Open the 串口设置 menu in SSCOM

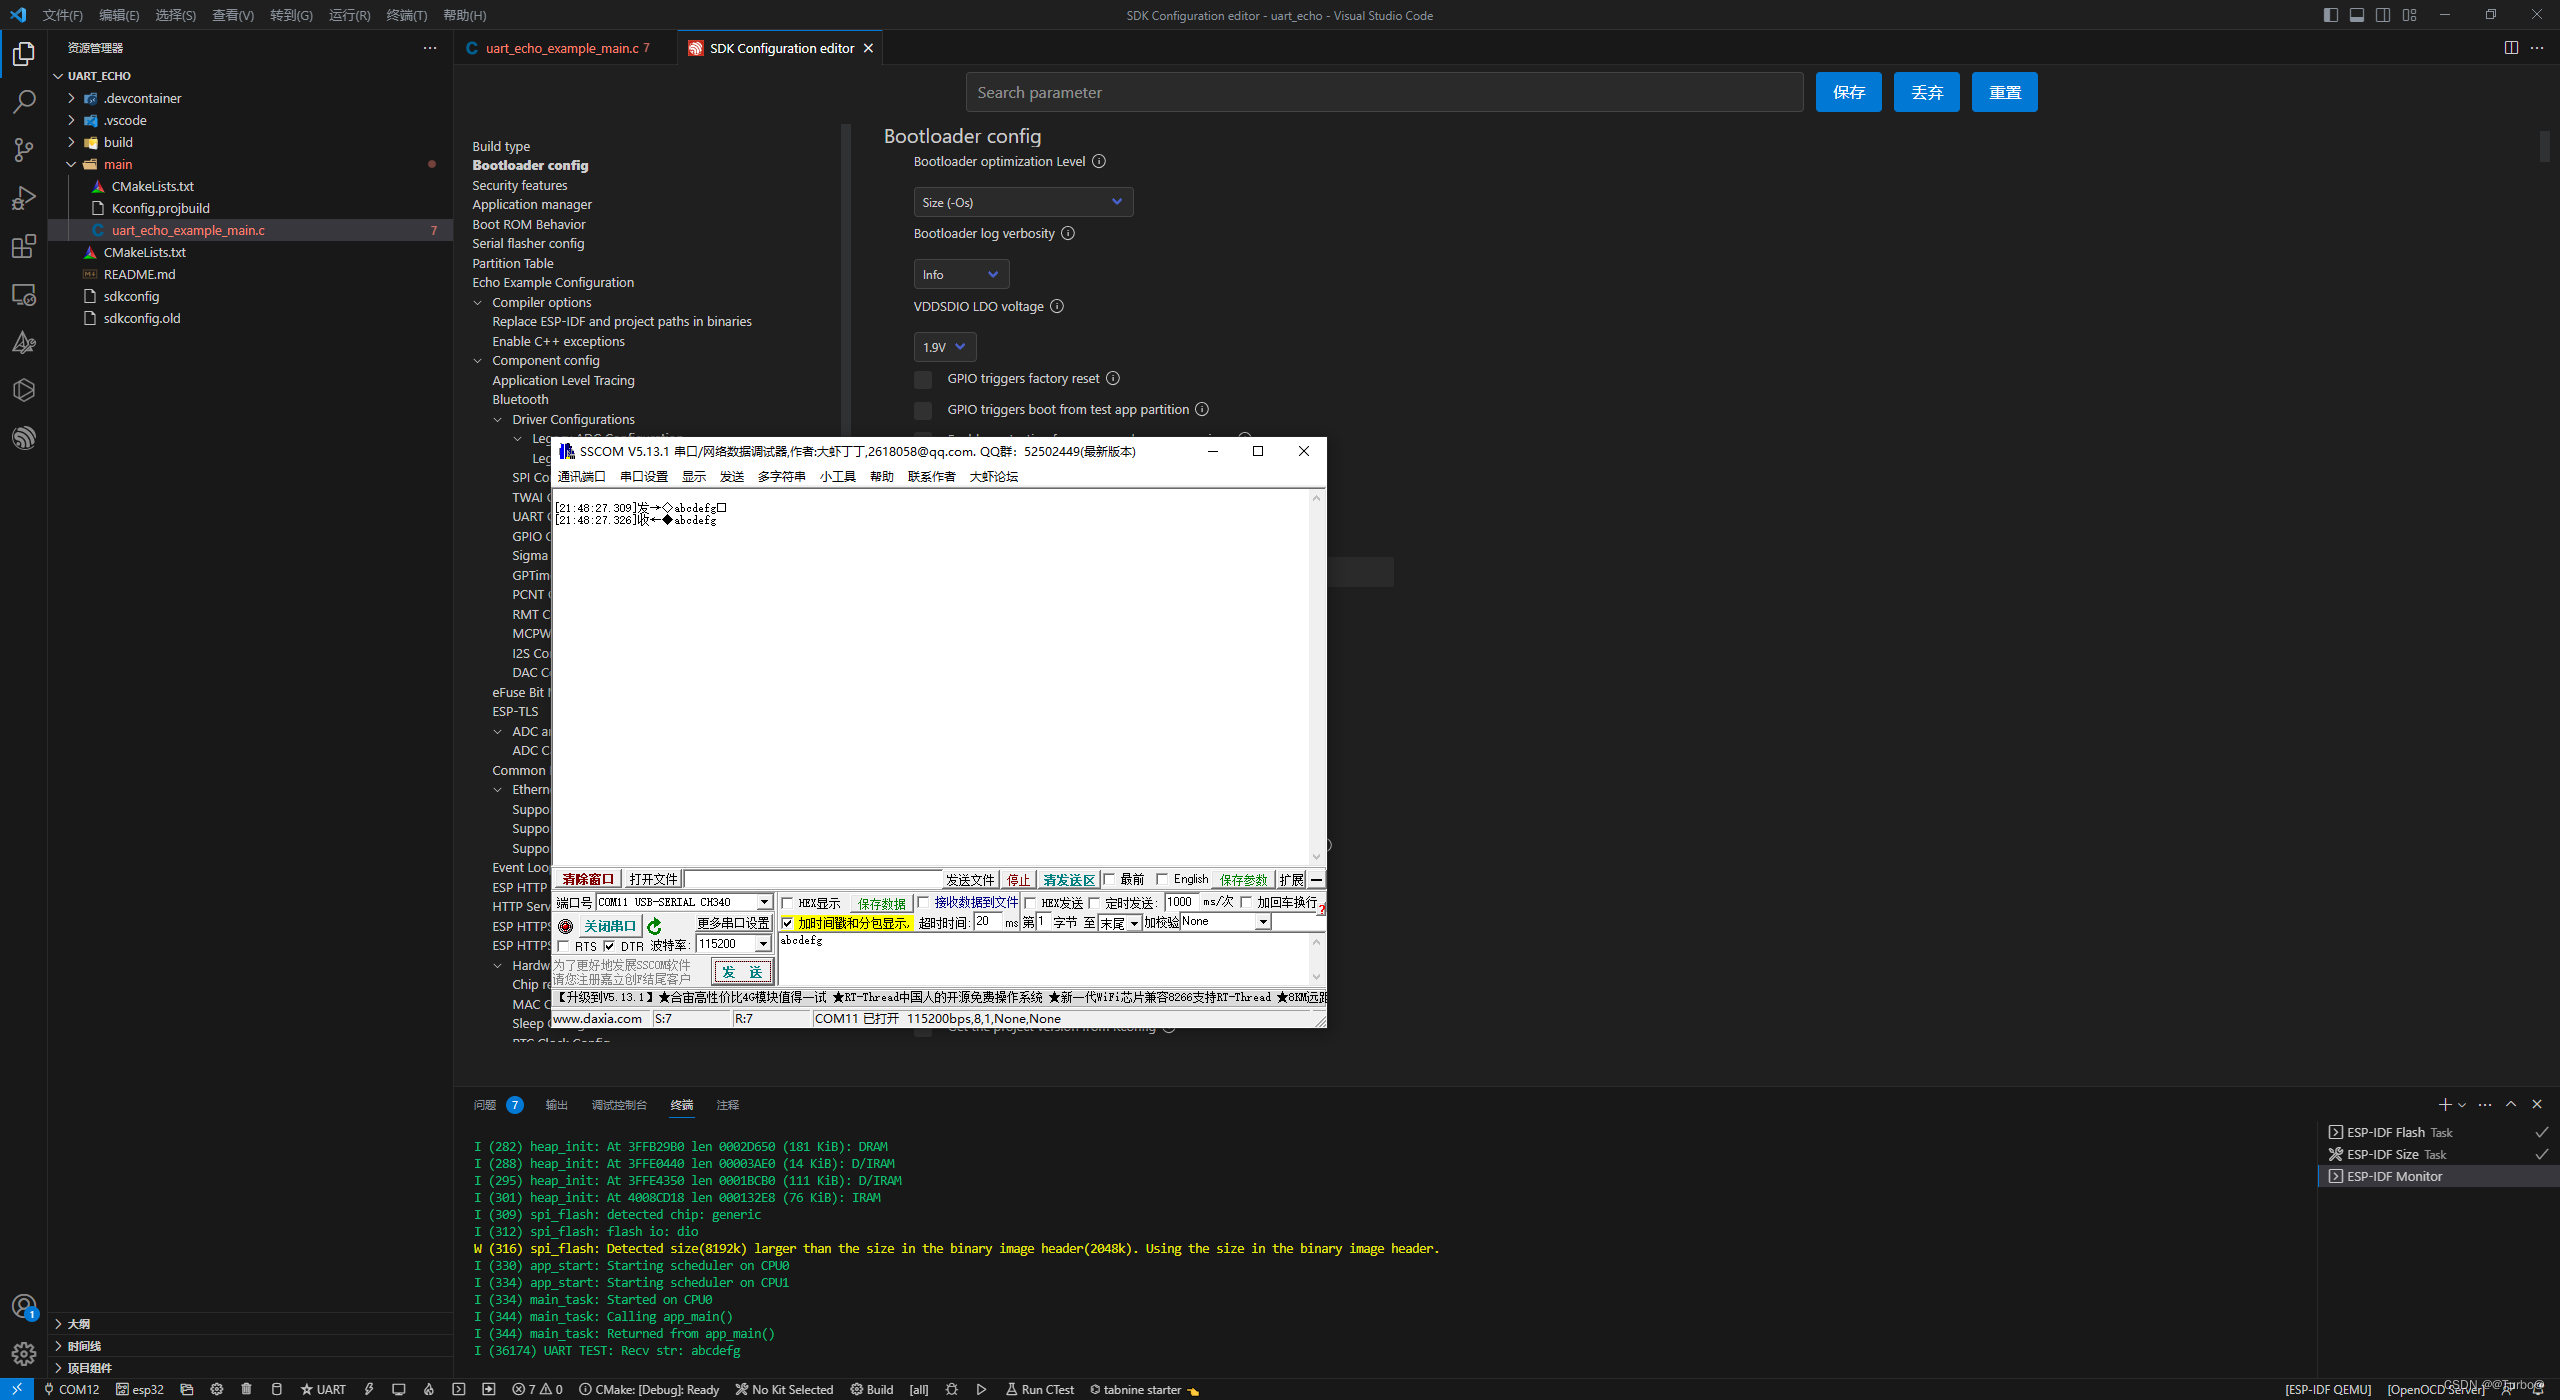[643, 477]
